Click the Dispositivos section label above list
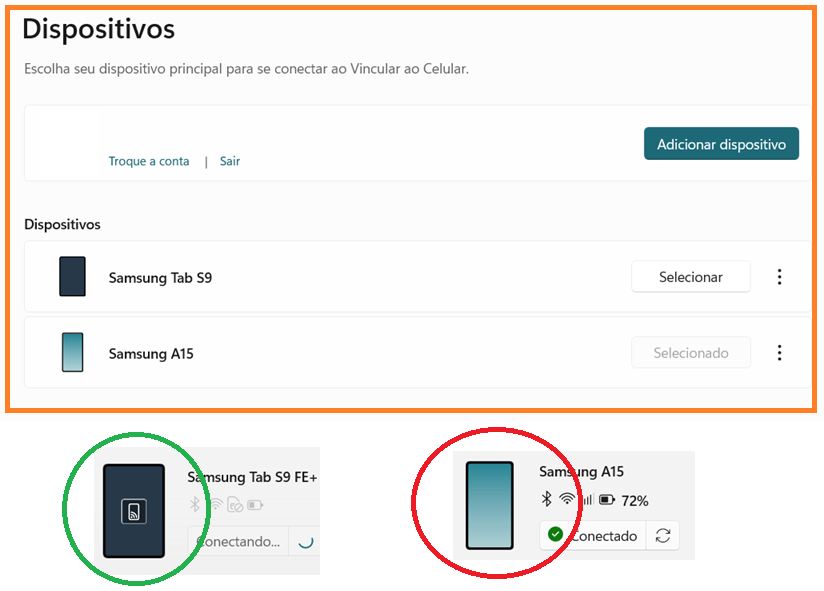824x591 pixels. (63, 224)
